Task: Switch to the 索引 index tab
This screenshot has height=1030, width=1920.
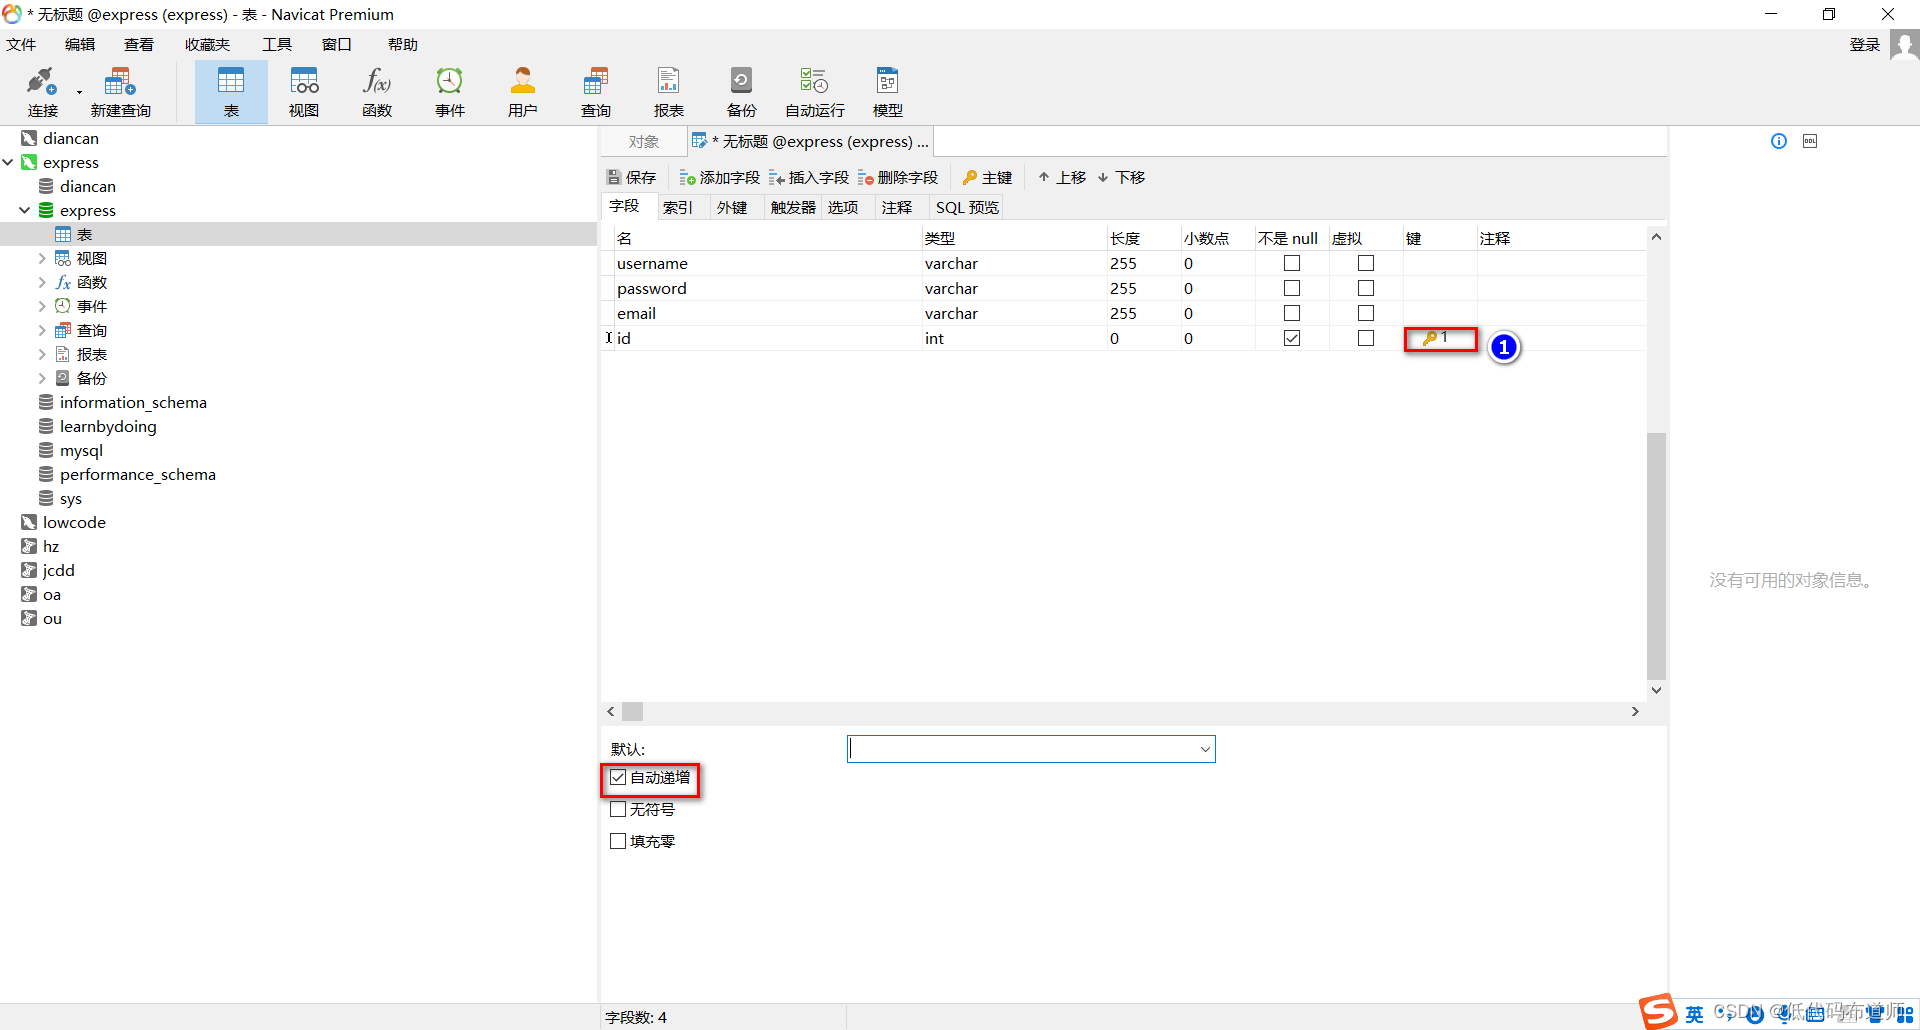Action: [678, 207]
